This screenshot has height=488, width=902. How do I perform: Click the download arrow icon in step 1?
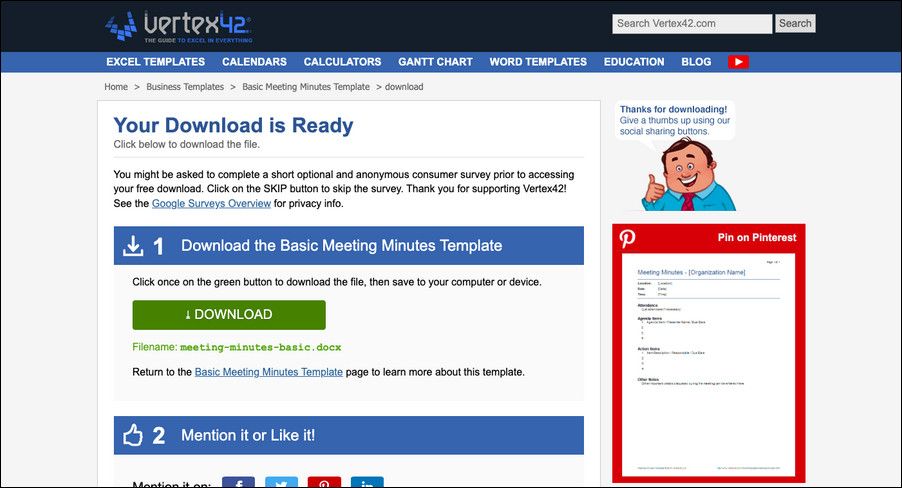133,246
